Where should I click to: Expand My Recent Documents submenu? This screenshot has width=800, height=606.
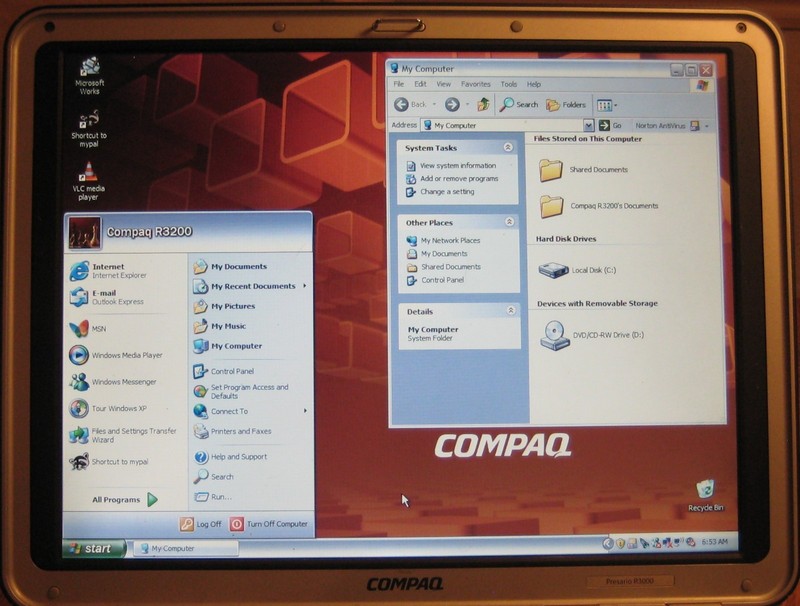[250, 286]
